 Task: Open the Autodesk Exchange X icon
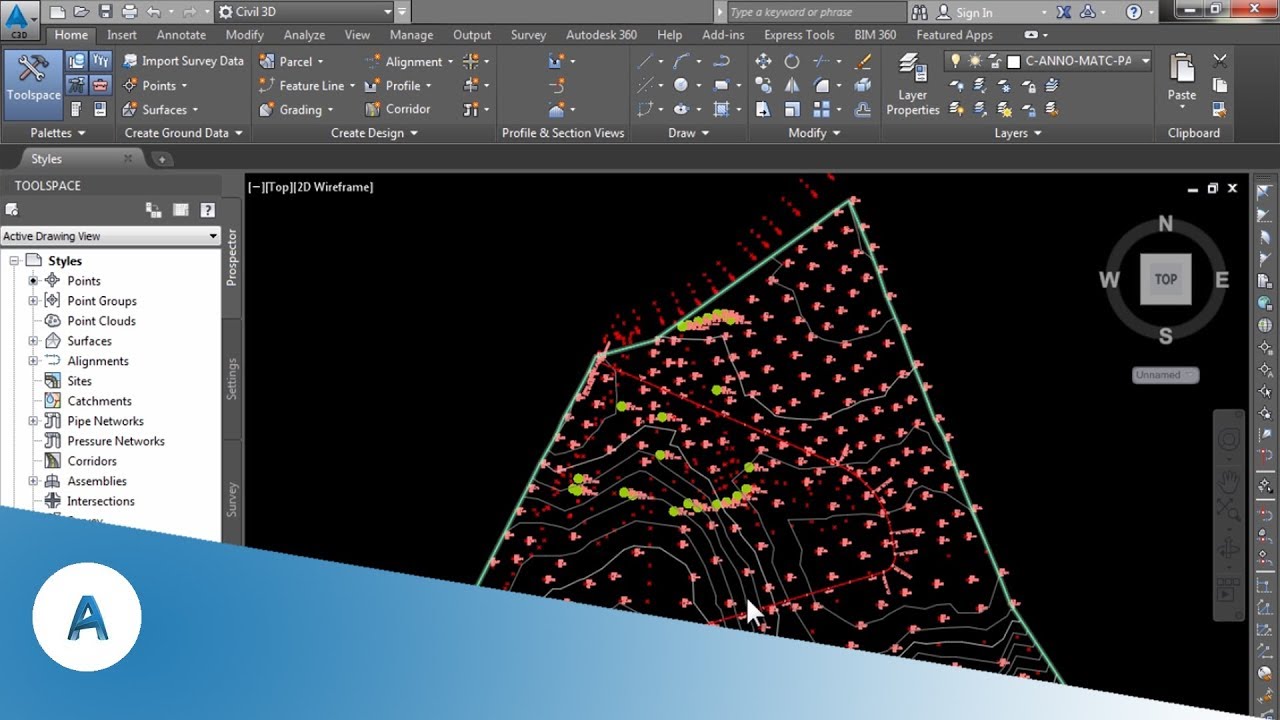[x=1063, y=12]
